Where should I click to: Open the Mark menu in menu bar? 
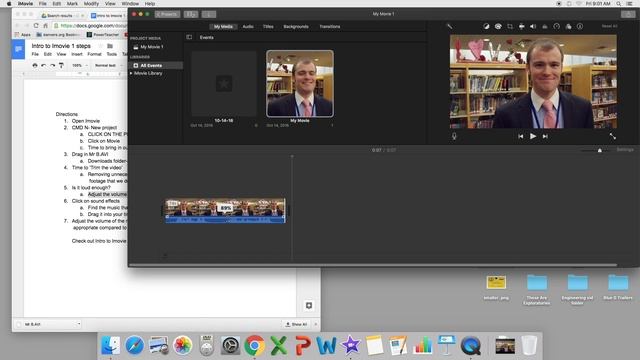[x=72, y=4]
